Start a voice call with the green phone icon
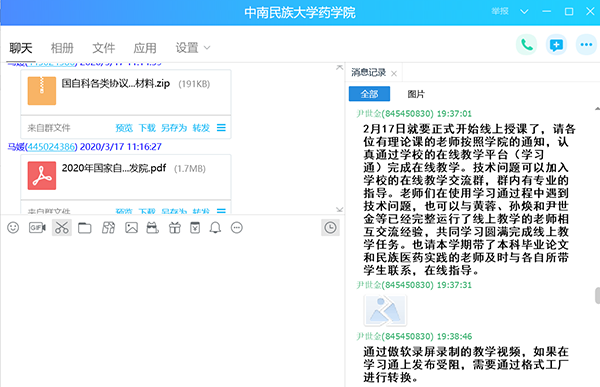 coord(527,45)
